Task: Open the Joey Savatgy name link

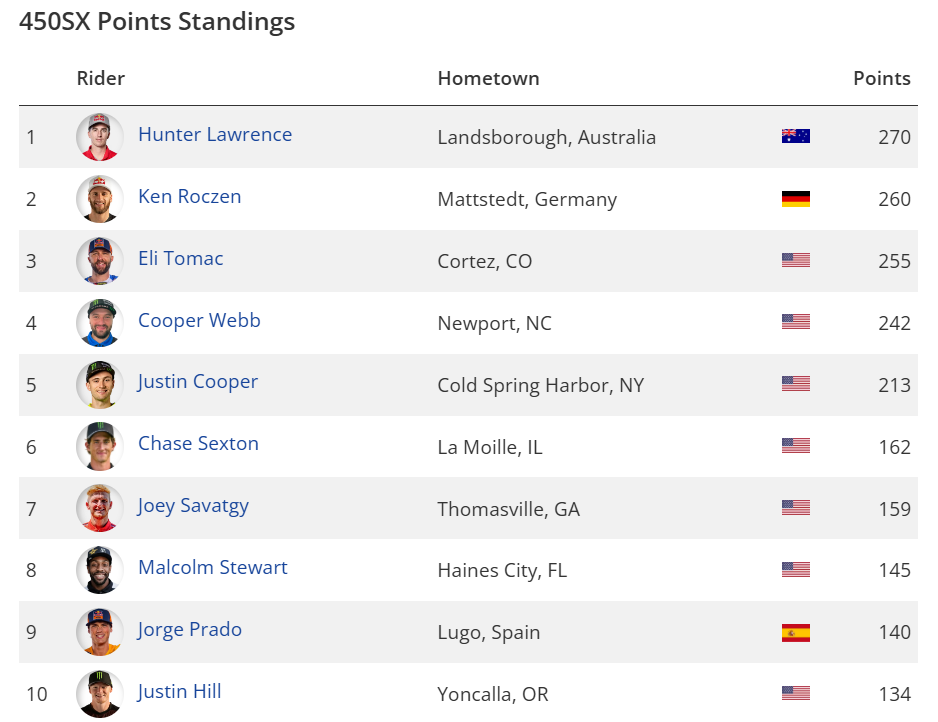Action: click(193, 506)
